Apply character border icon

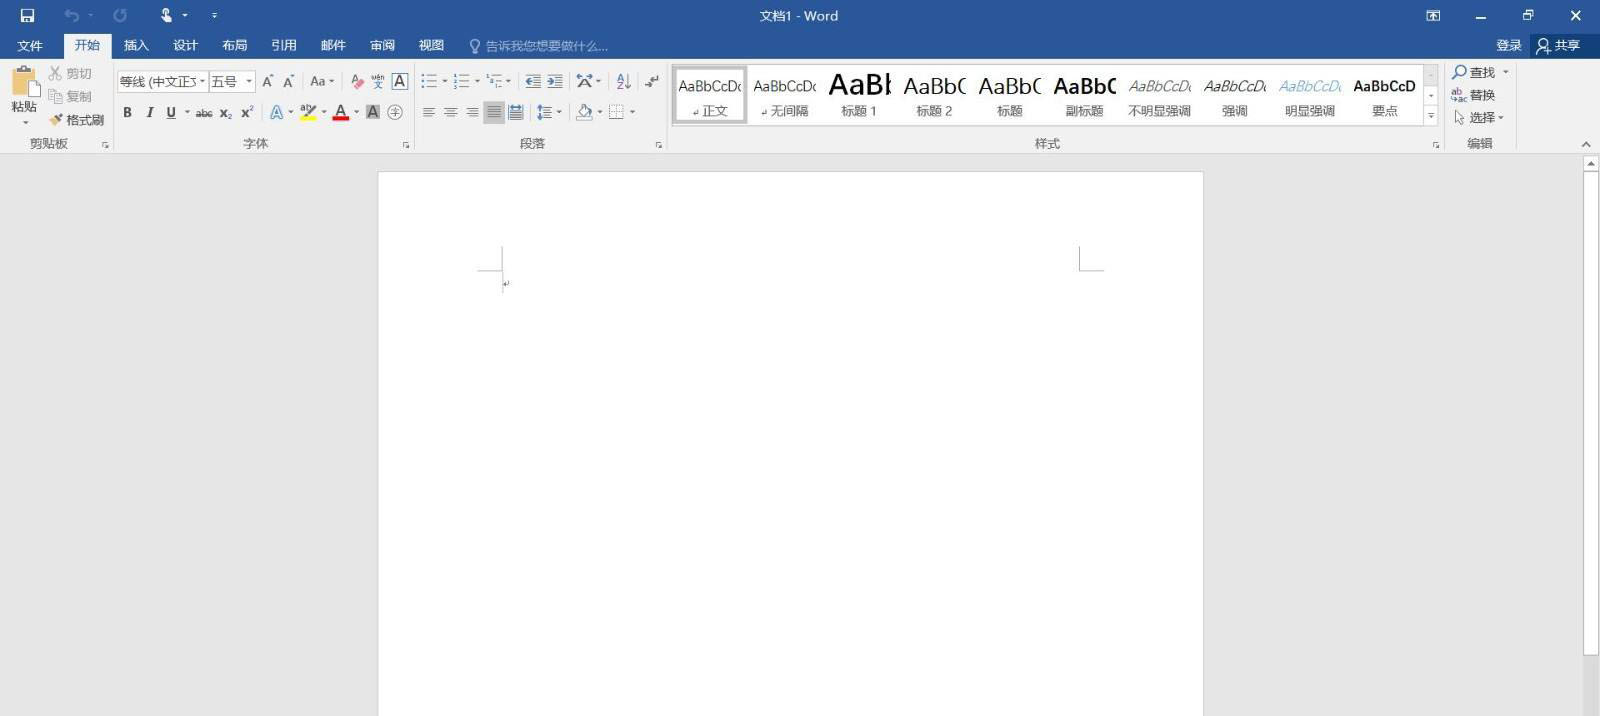click(x=400, y=81)
